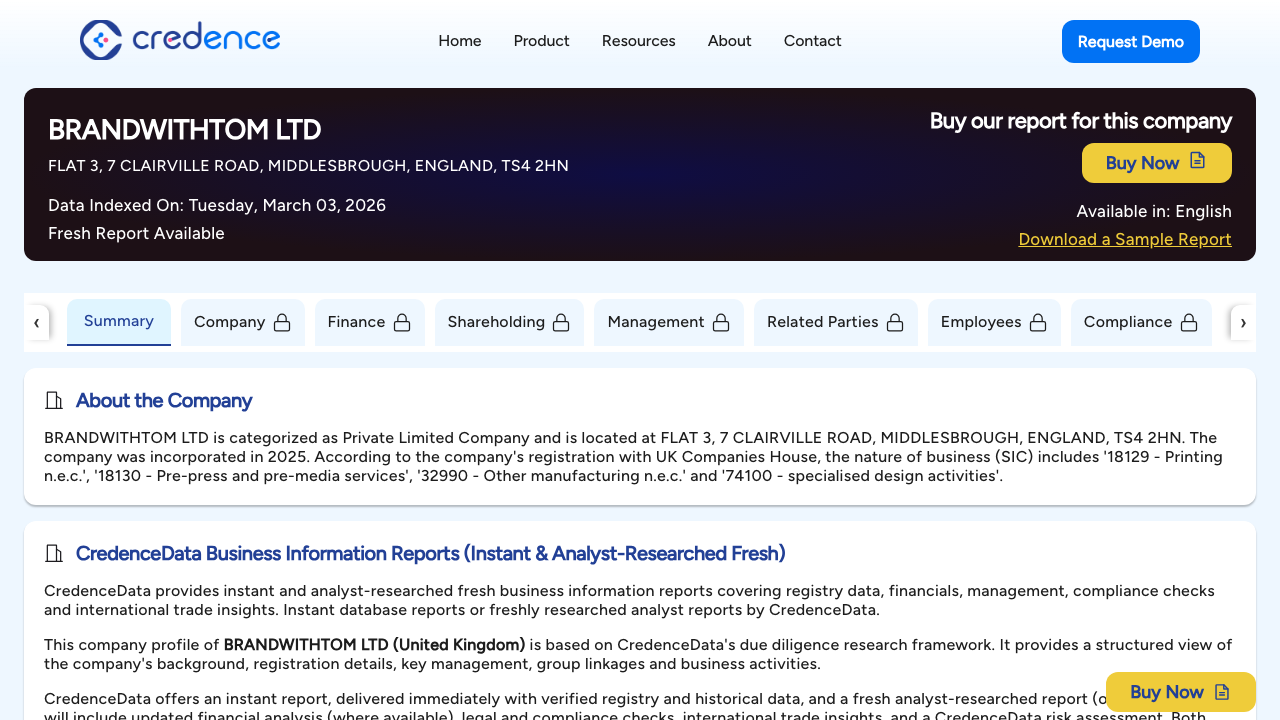Open the Download a Sample Report link
Viewport: 1280px width, 720px height.
tap(1124, 239)
